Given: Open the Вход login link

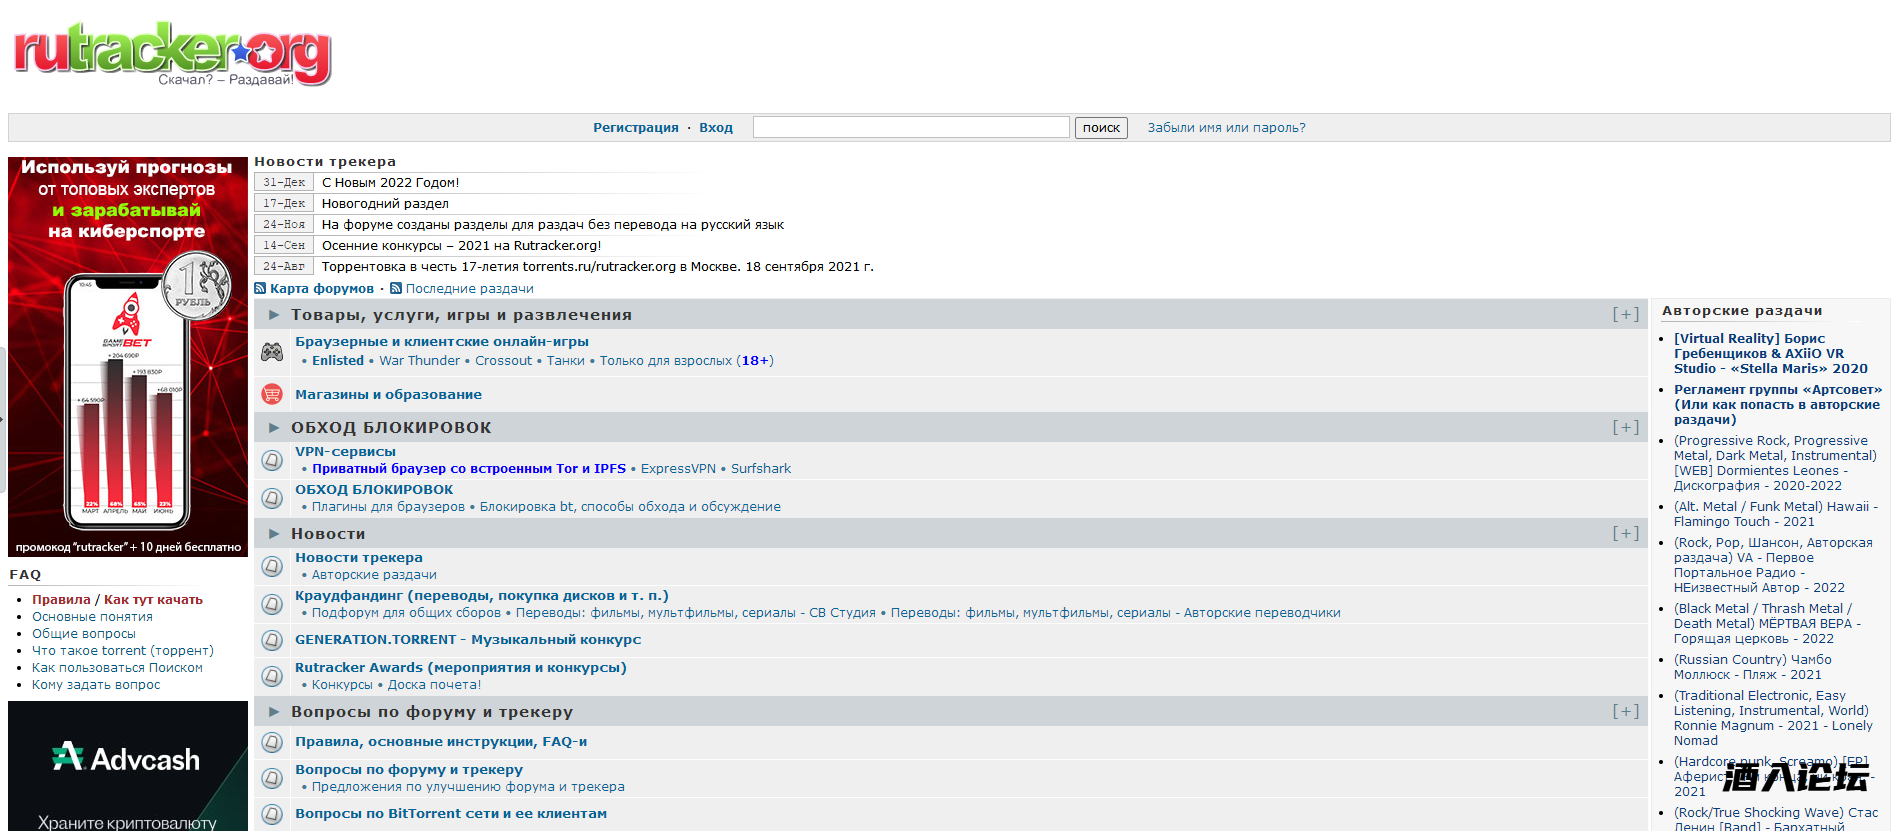Looking at the screenshot, I should [x=716, y=128].
